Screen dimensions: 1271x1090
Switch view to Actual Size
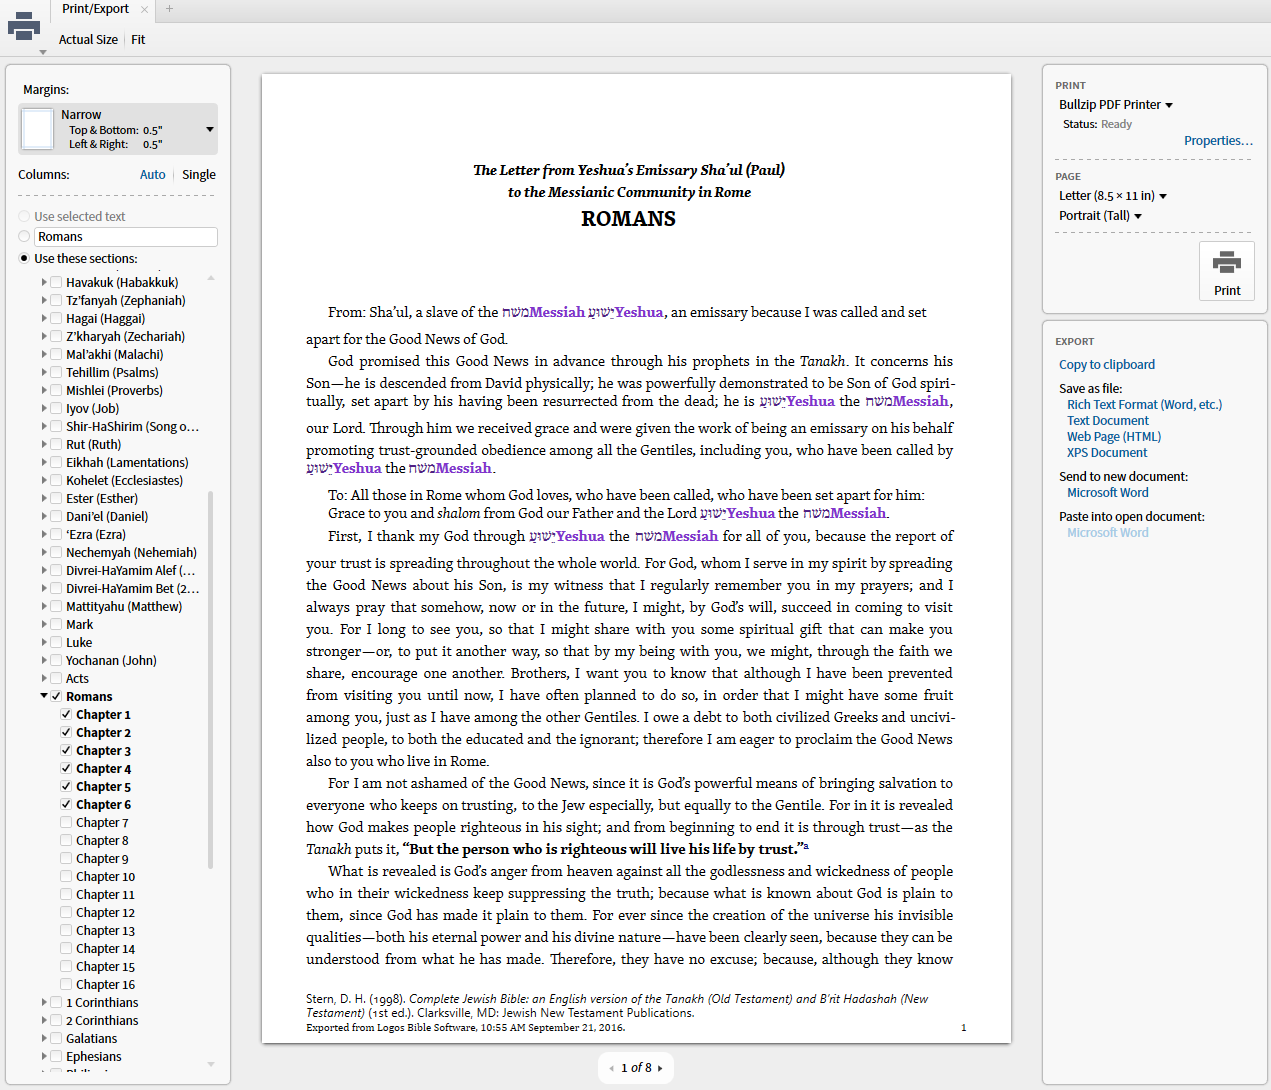click(88, 40)
